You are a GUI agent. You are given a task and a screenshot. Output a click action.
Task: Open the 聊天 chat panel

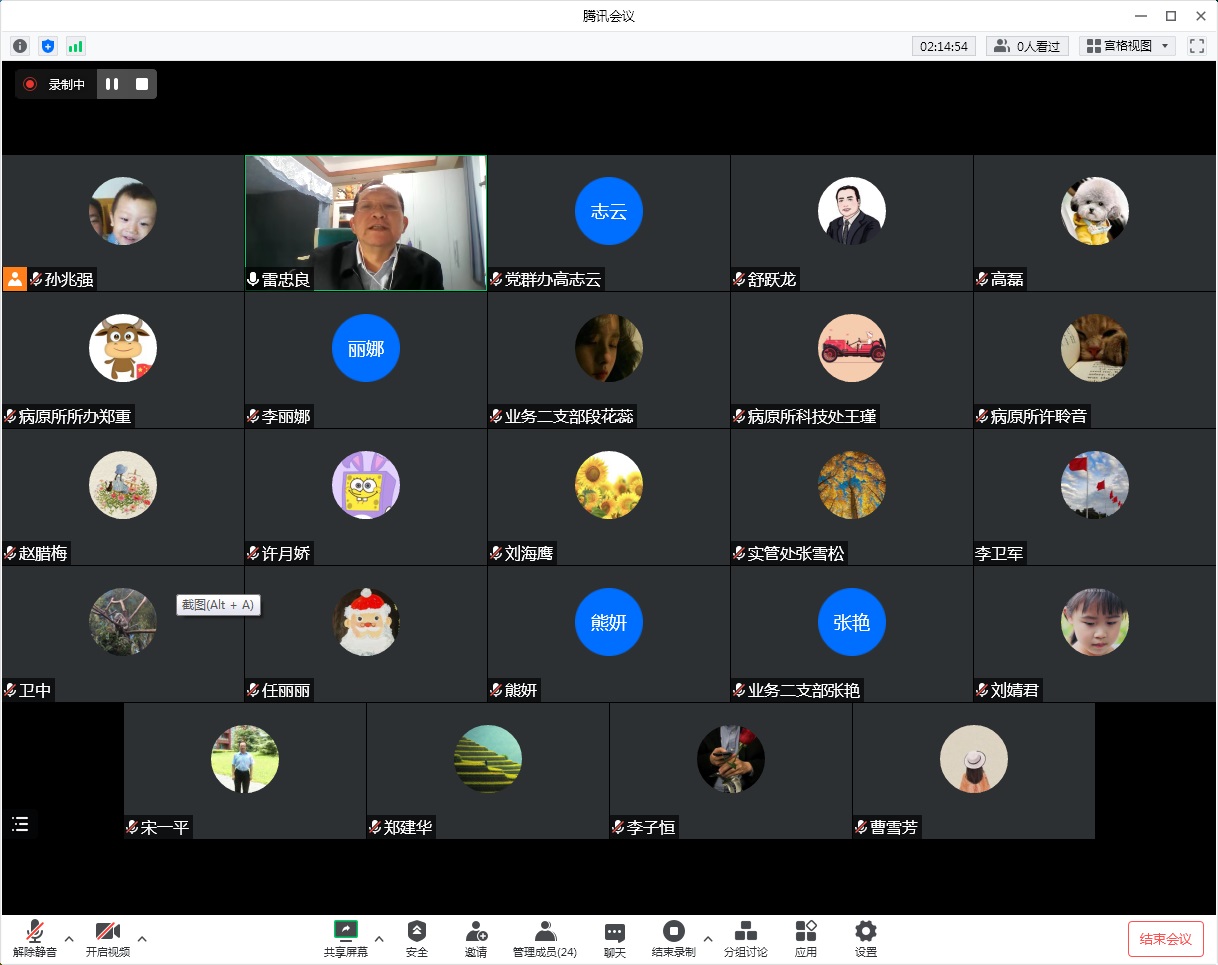(x=614, y=938)
